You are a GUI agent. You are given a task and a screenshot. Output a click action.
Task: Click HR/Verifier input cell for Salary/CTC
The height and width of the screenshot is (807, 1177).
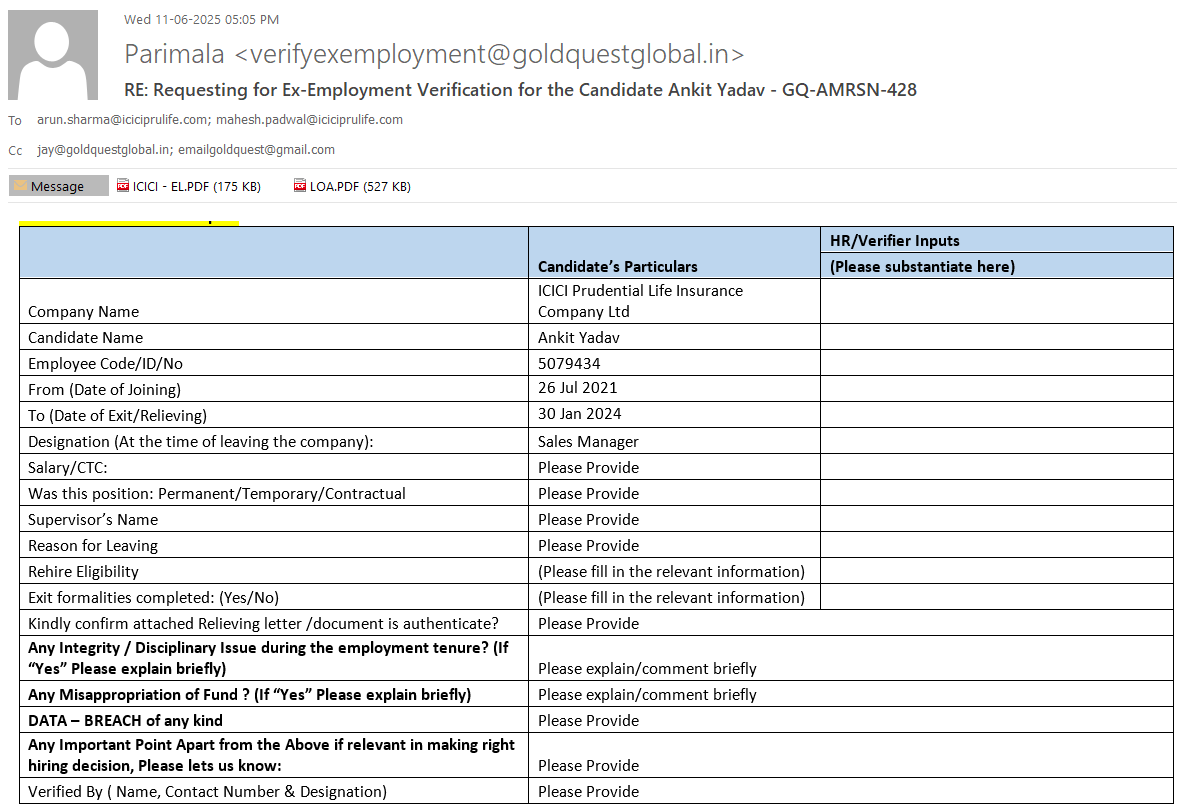[x=996, y=467]
